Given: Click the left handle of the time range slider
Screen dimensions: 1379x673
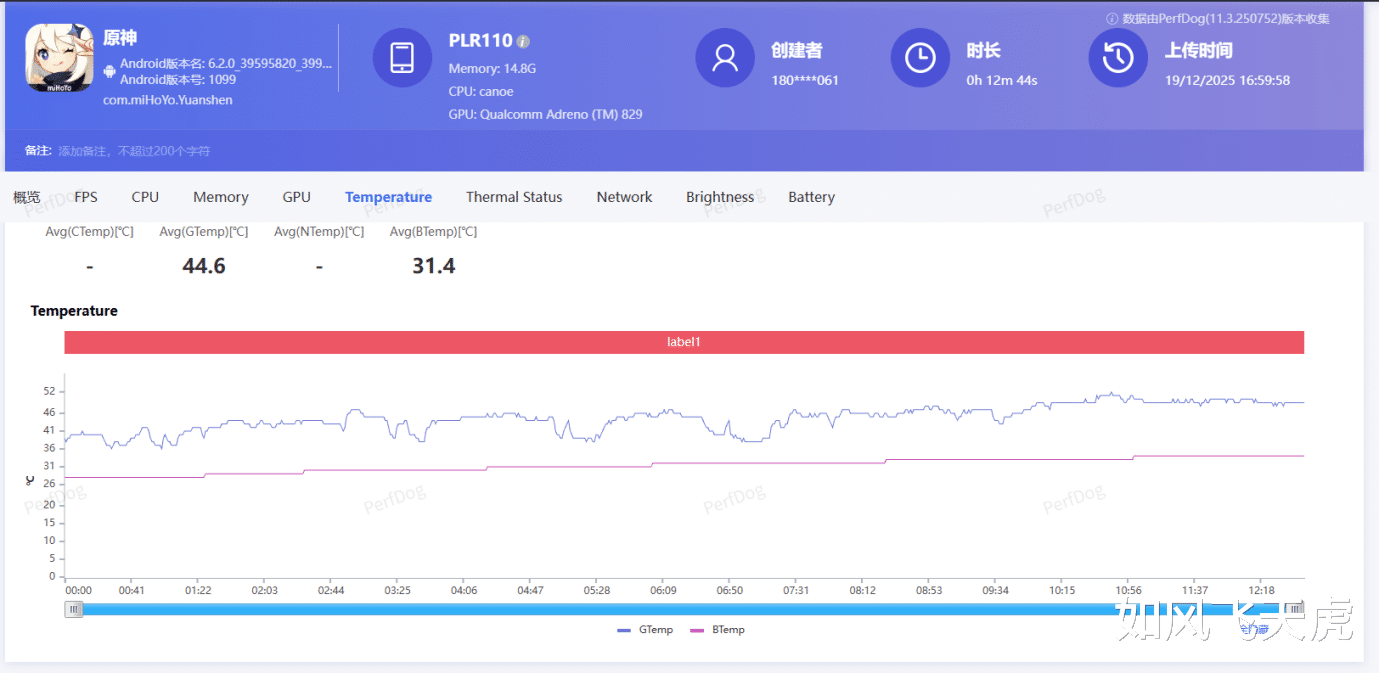Looking at the screenshot, I should coord(74,609).
